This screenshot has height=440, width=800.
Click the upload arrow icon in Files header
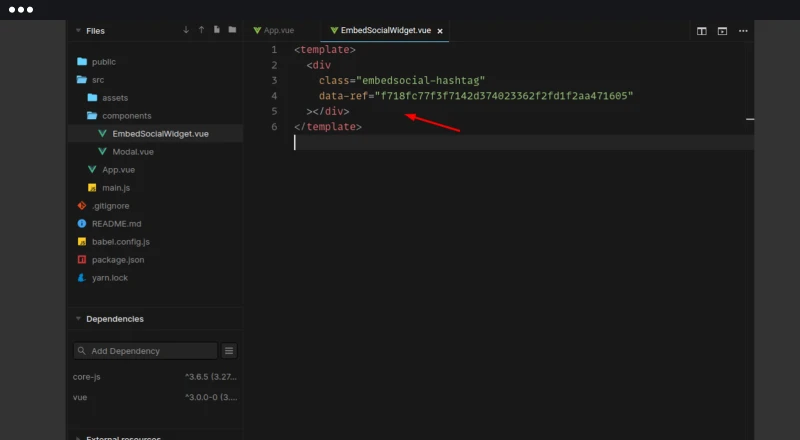[x=202, y=30]
